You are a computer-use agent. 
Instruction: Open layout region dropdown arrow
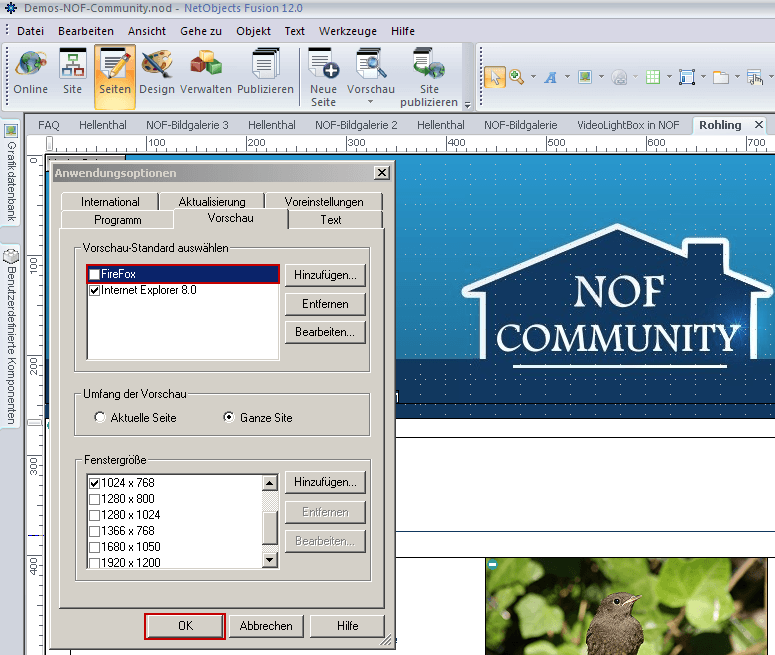[703, 77]
